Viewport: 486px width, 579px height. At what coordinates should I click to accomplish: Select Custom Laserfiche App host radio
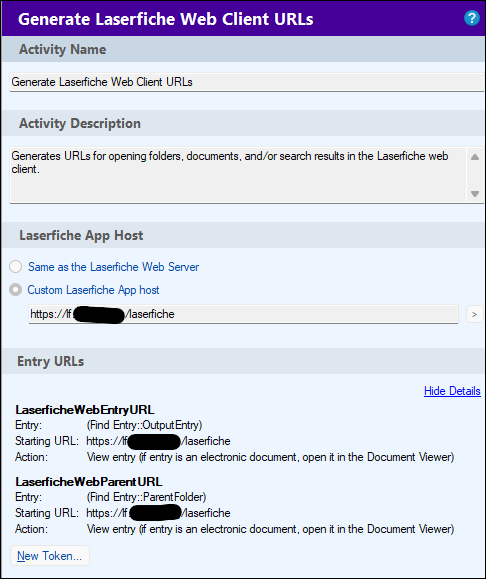tap(16, 290)
